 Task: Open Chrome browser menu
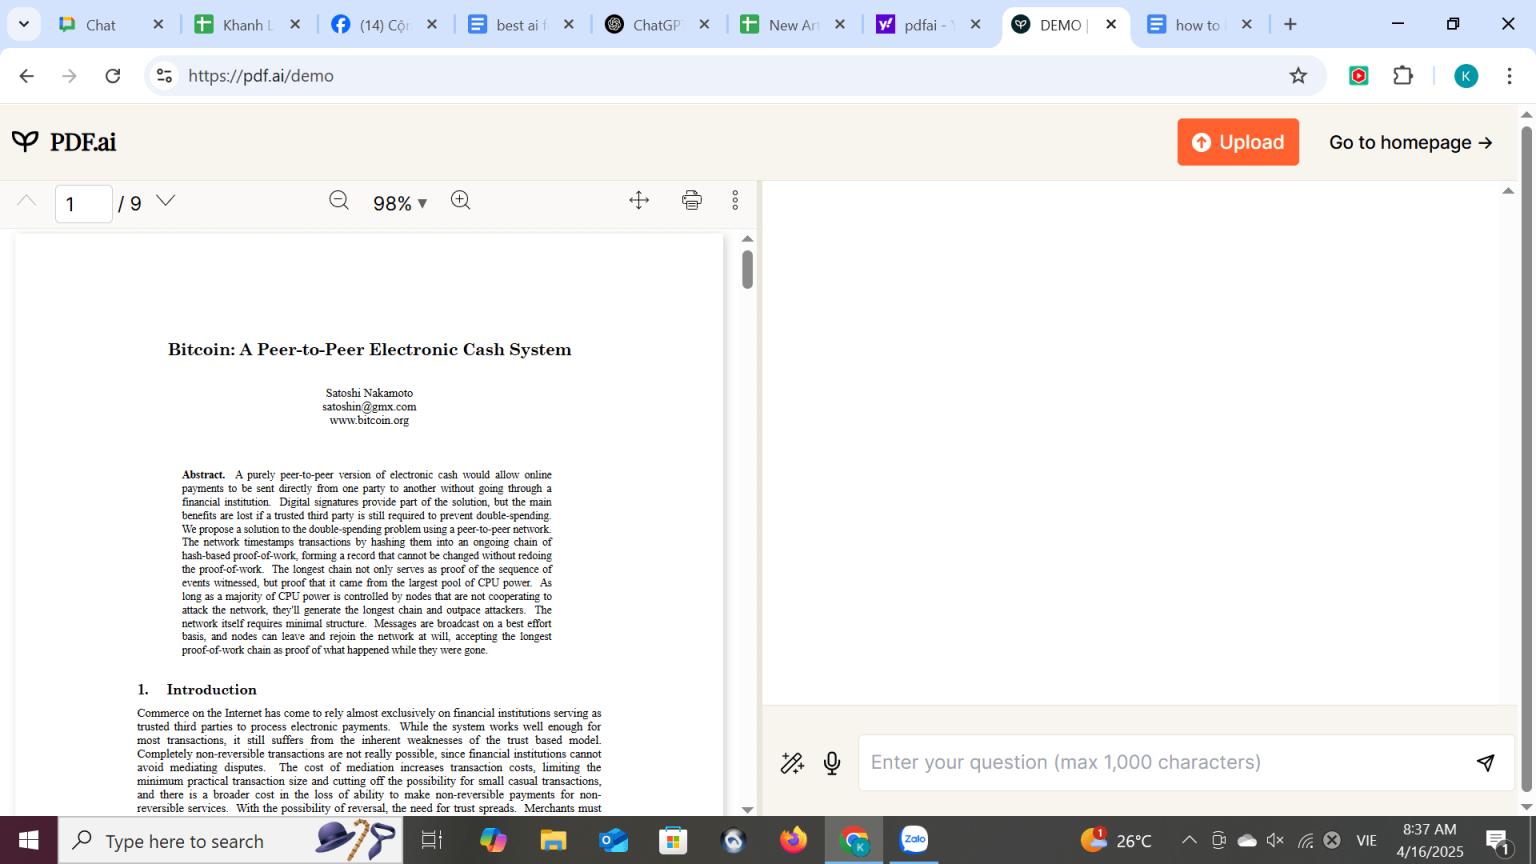(1510, 75)
